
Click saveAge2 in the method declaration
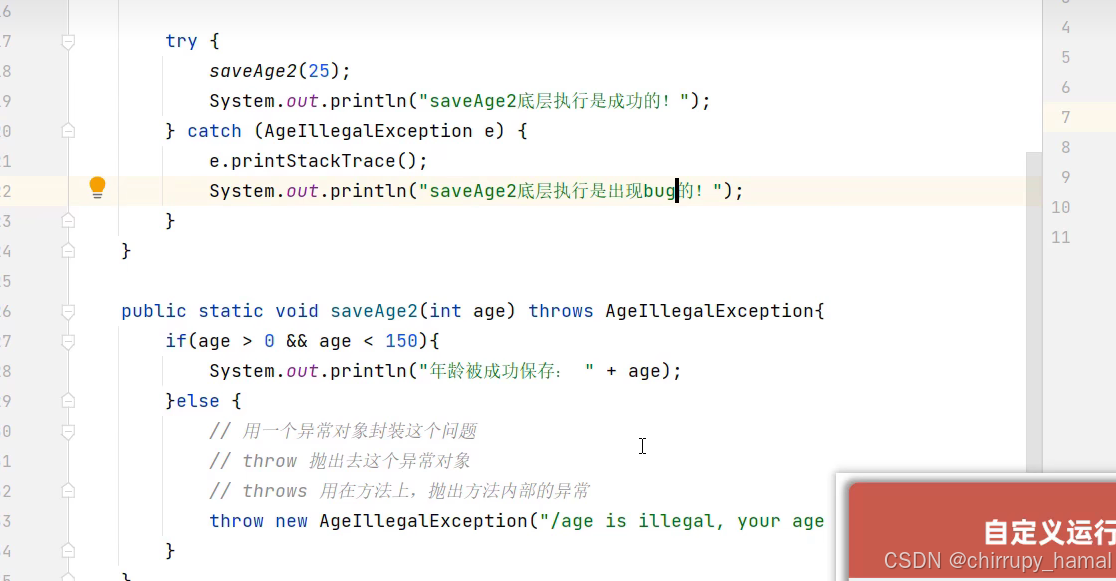[x=374, y=311]
